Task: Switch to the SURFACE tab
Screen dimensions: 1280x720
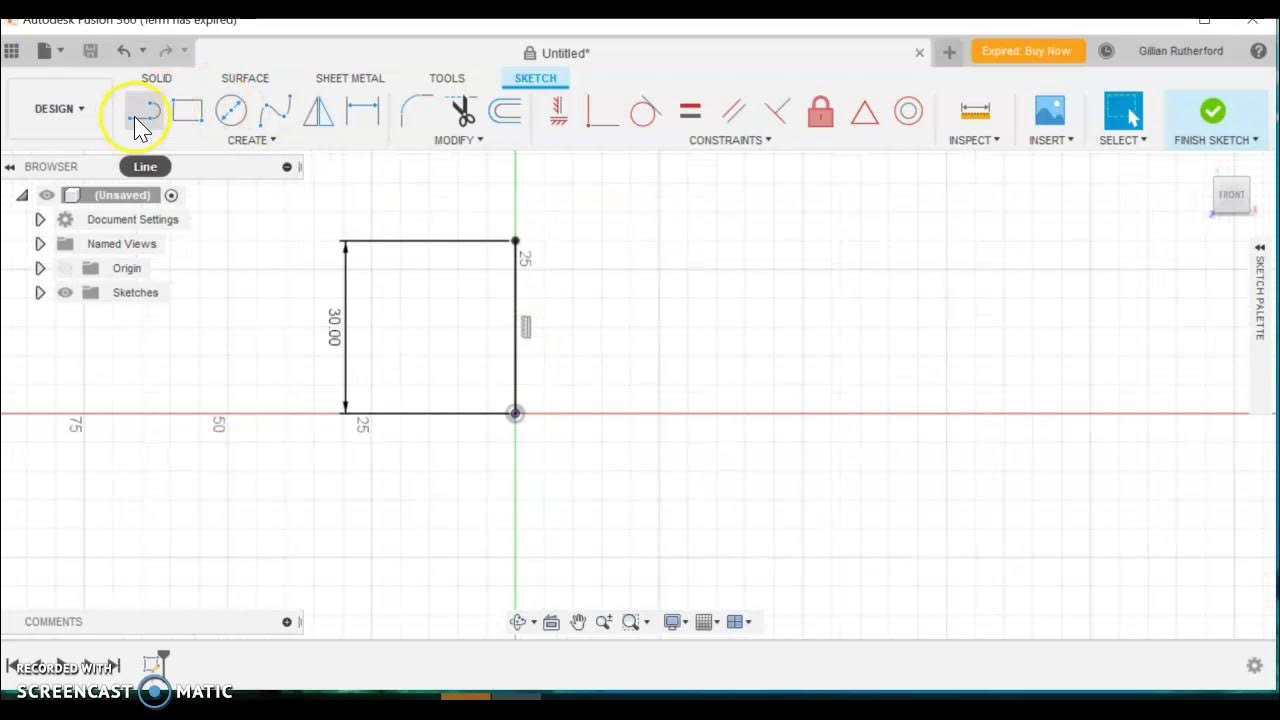Action: (245, 78)
